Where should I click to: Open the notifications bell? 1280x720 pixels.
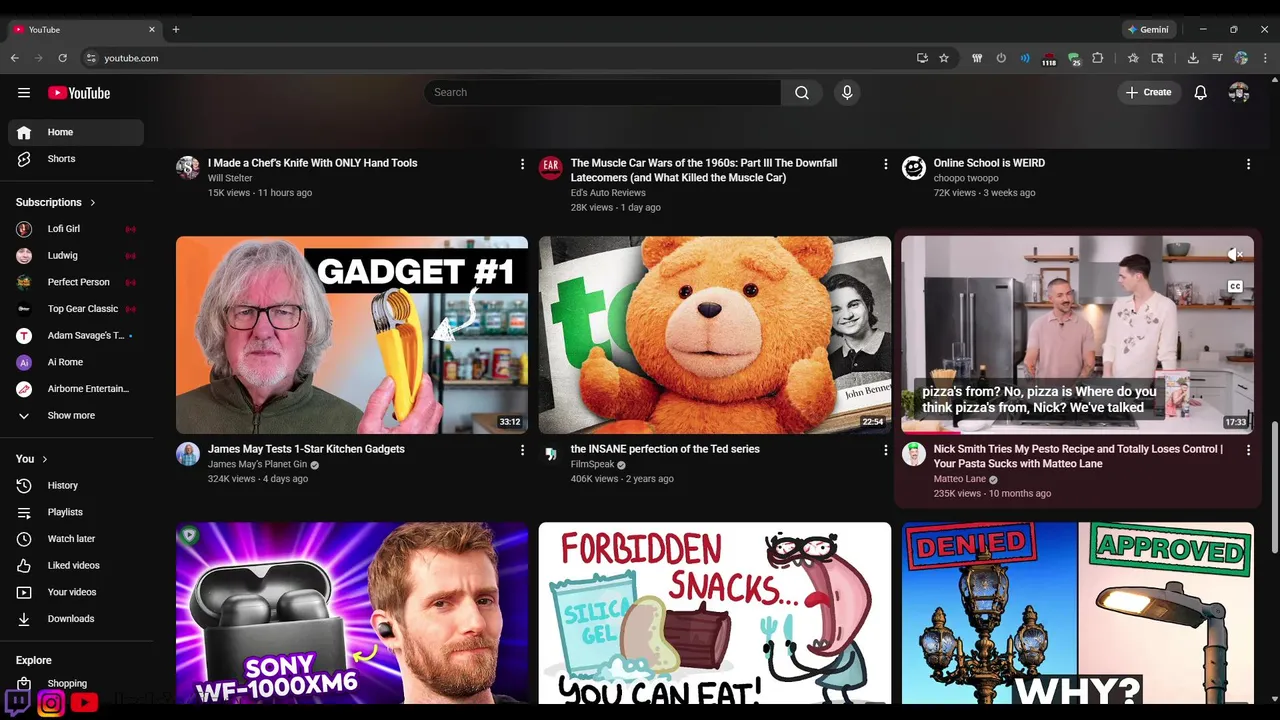[x=1201, y=92]
